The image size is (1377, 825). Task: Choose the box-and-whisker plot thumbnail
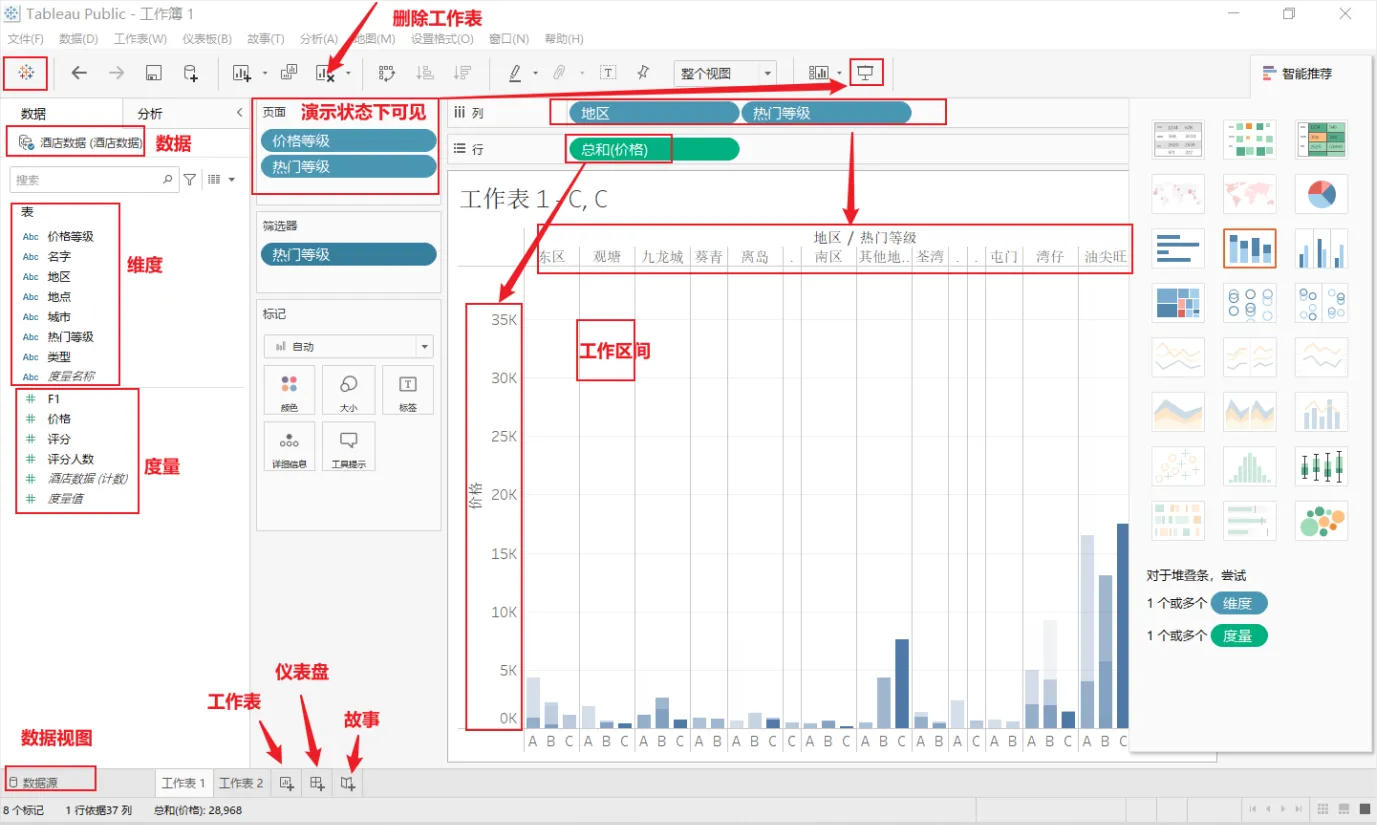(x=1321, y=466)
